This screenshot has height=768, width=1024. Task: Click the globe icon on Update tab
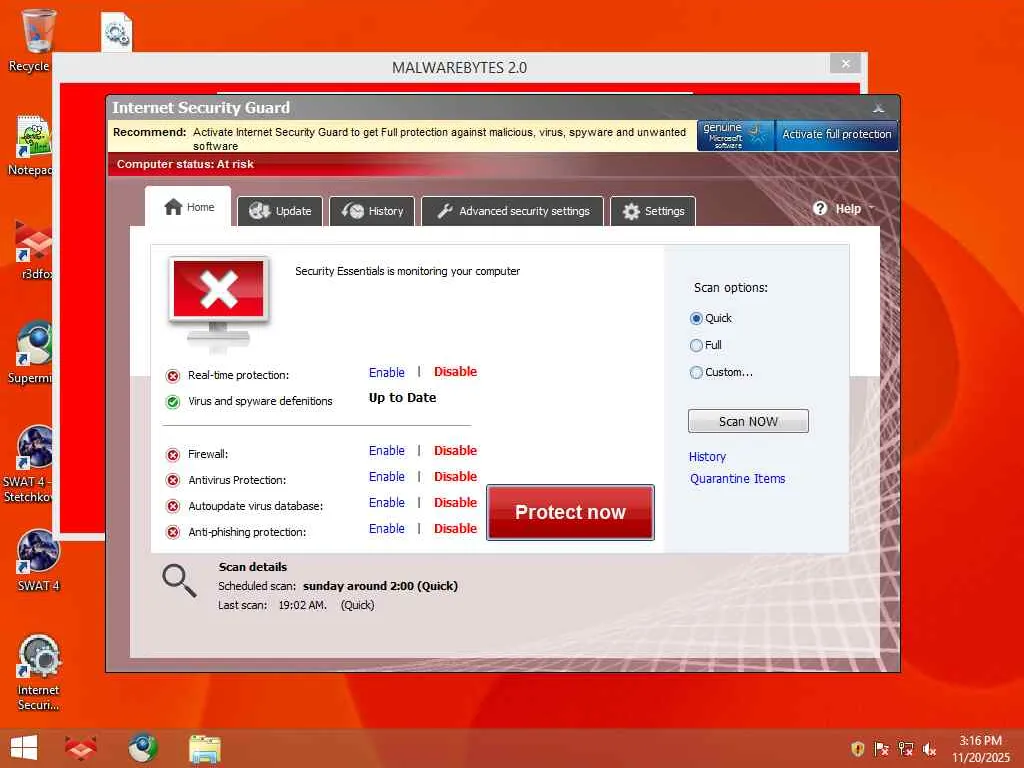click(259, 211)
